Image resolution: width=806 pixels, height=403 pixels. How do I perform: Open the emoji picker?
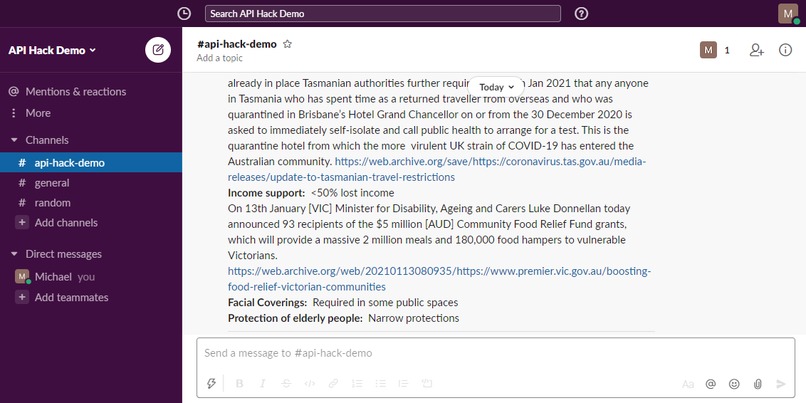735,384
